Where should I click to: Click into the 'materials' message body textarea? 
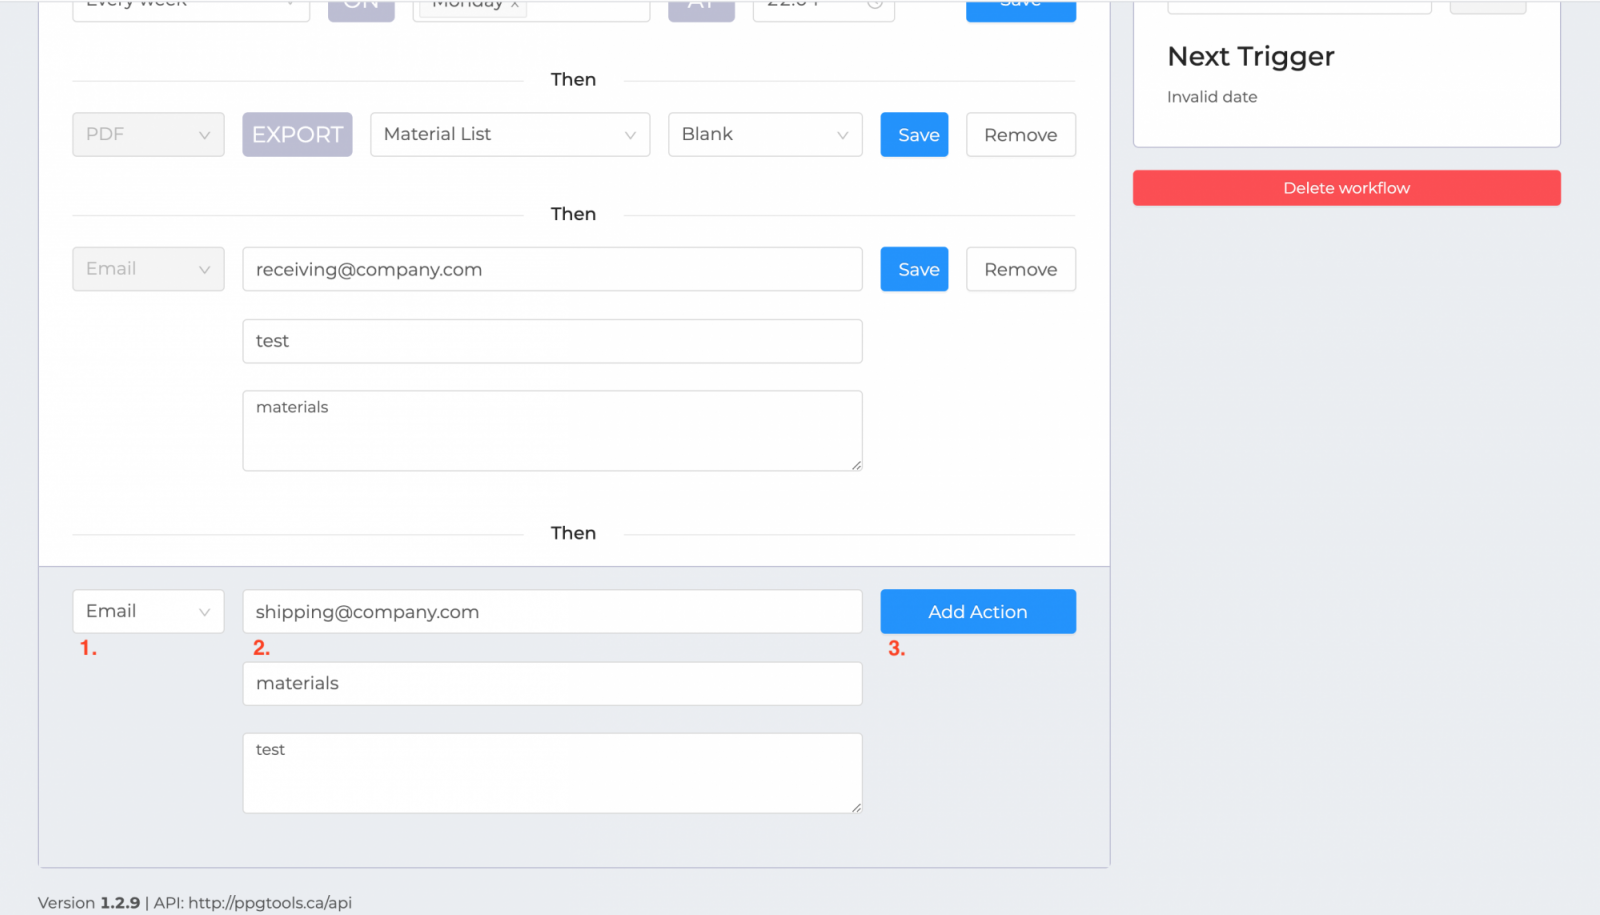tap(552, 431)
